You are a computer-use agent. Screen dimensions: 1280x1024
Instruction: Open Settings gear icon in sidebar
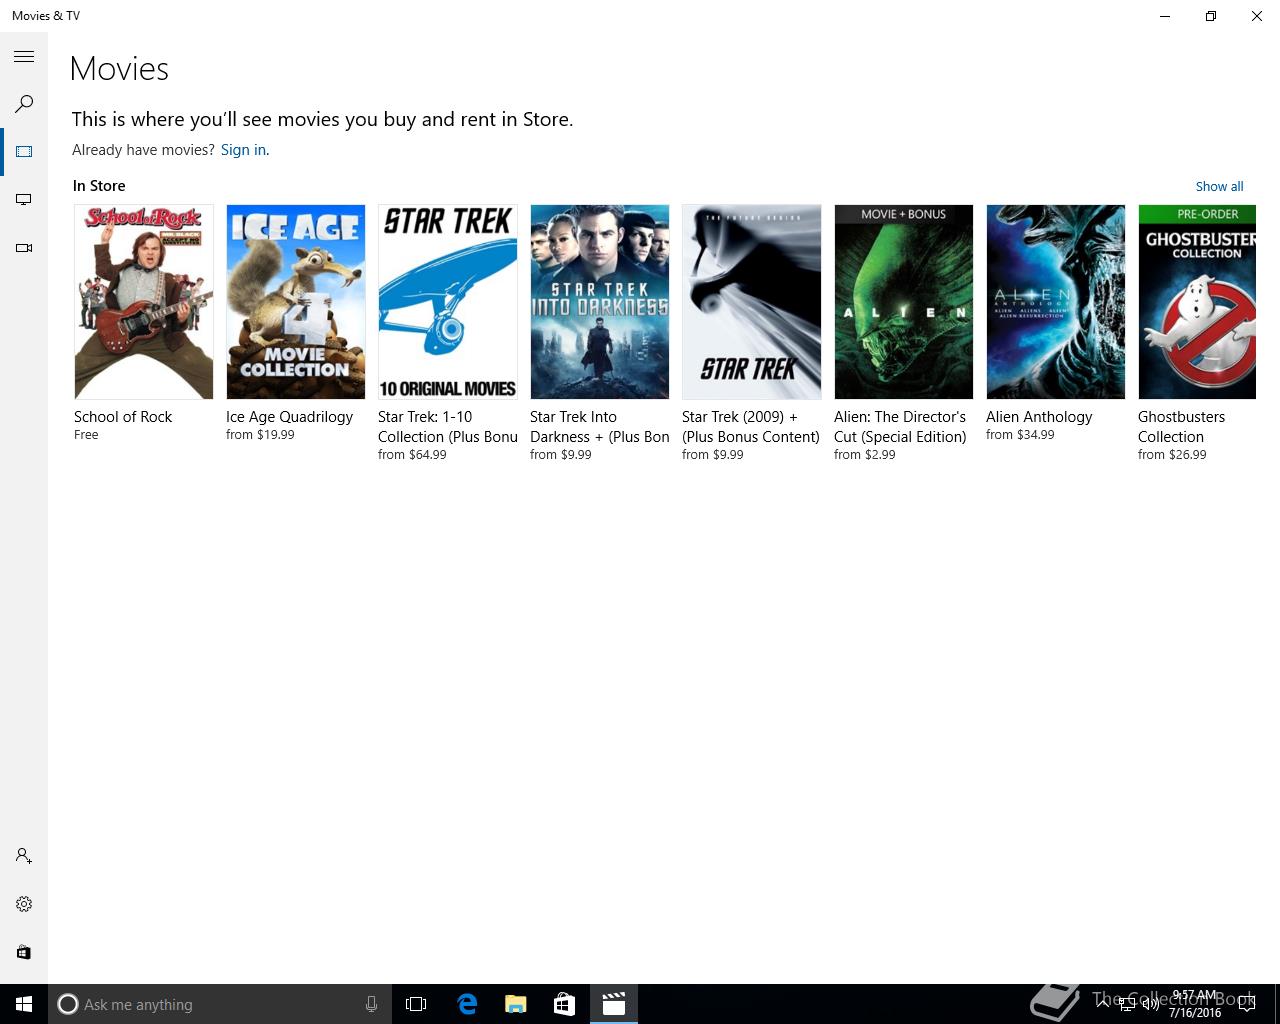(24, 904)
